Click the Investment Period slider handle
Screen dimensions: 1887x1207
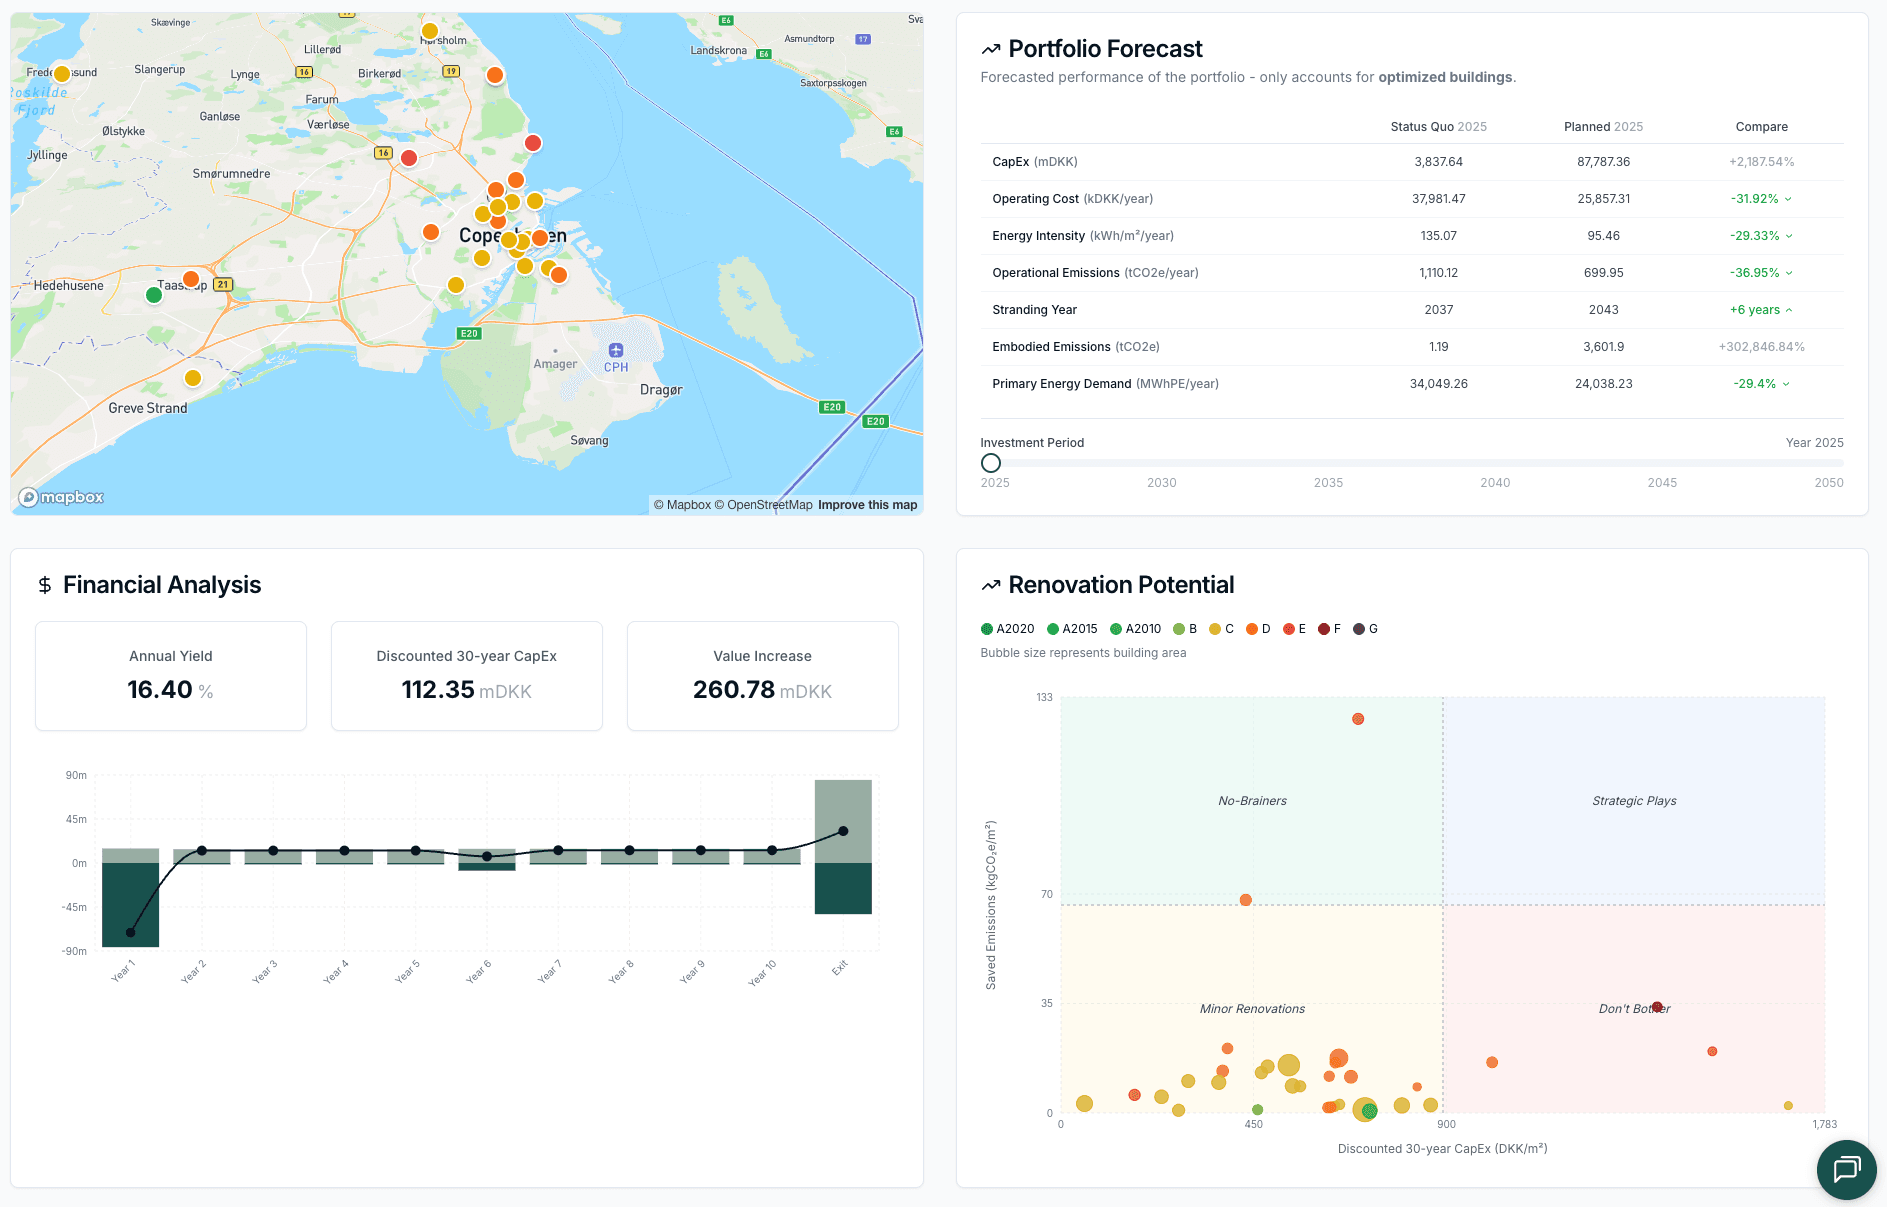tap(991, 463)
